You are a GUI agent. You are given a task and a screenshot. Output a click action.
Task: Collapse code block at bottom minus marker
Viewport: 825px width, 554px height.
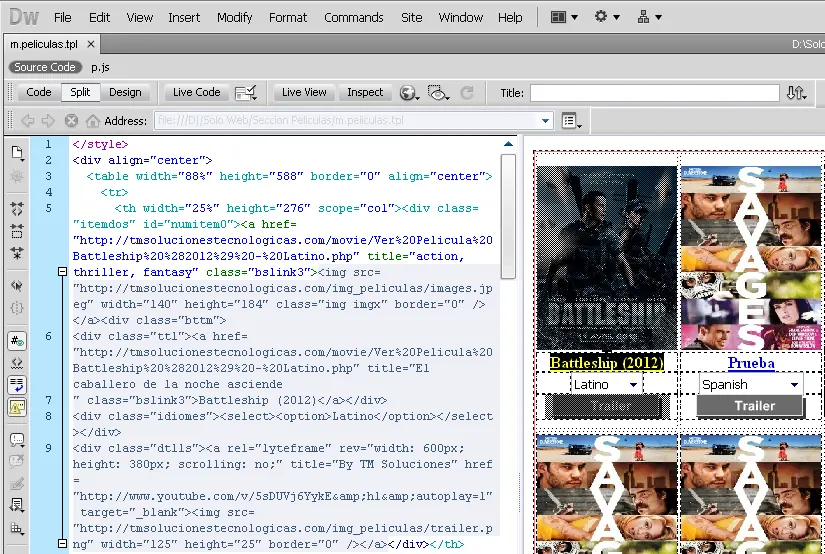tap(62, 543)
